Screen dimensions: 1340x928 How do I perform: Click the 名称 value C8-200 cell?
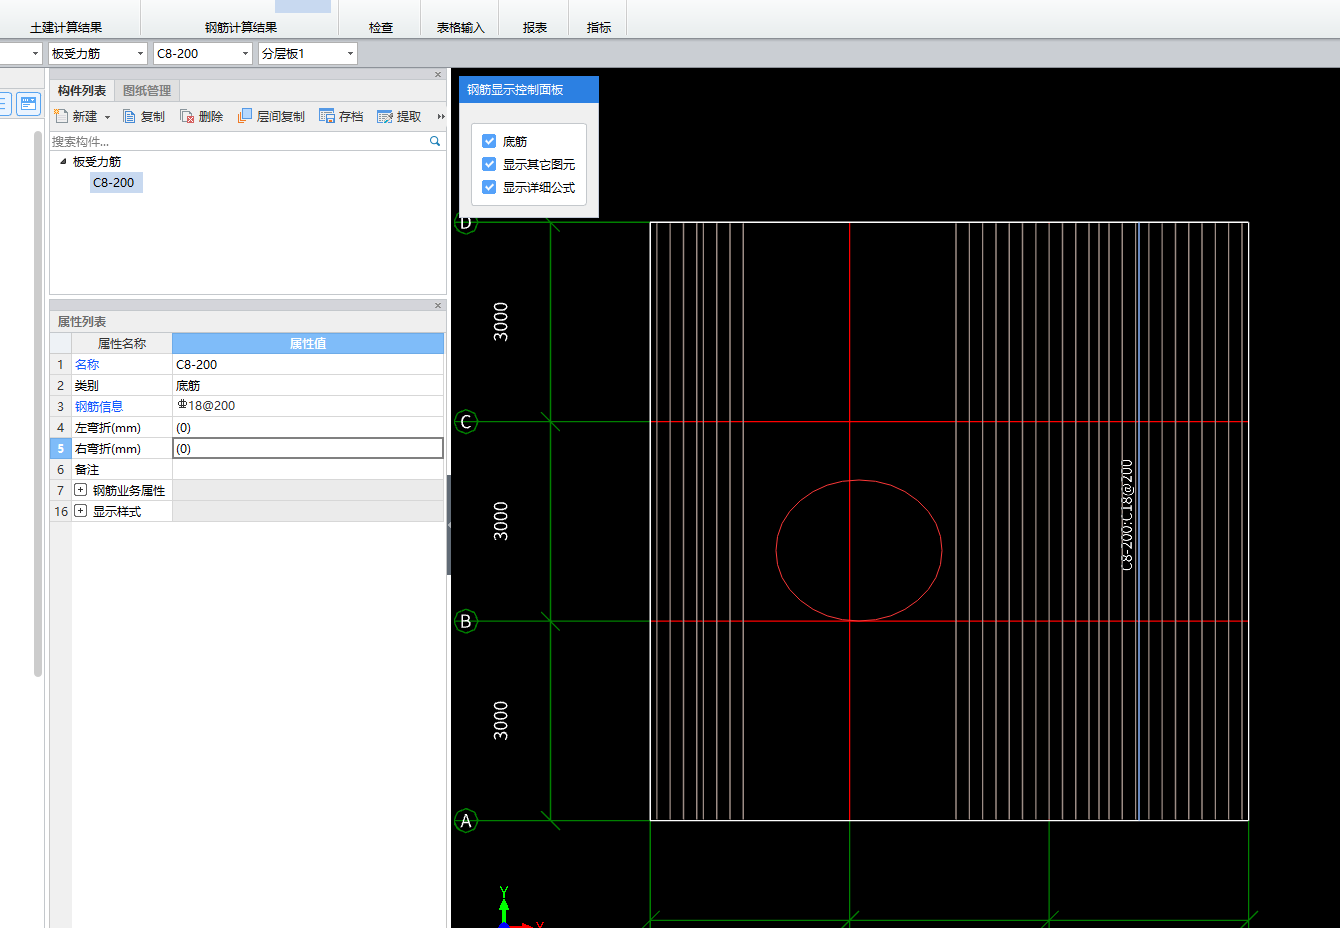[x=308, y=364]
